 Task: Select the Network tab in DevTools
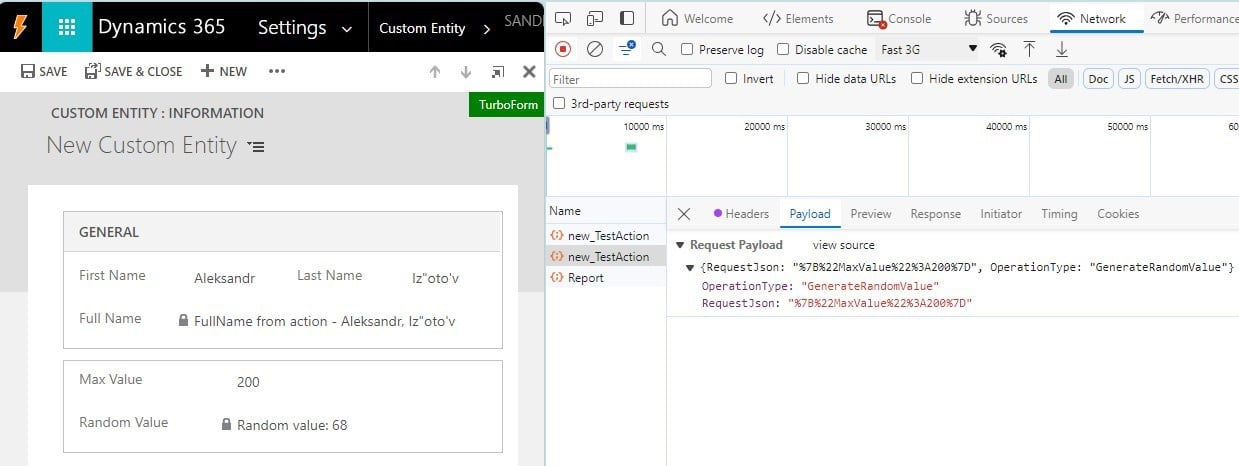click(1092, 18)
